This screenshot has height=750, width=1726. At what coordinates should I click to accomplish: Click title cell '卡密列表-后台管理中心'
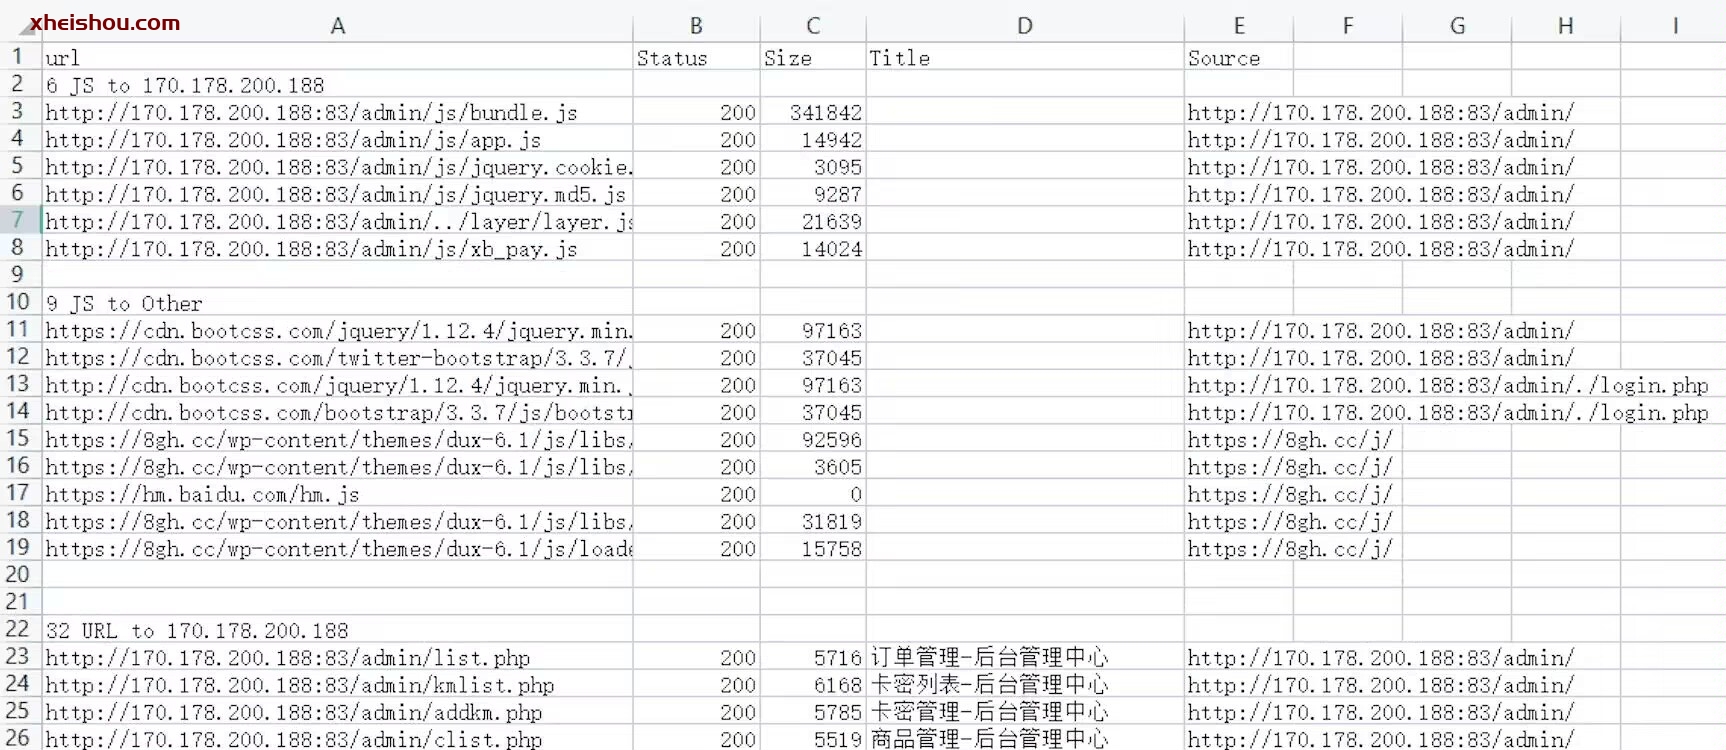tap(1025, 685)
